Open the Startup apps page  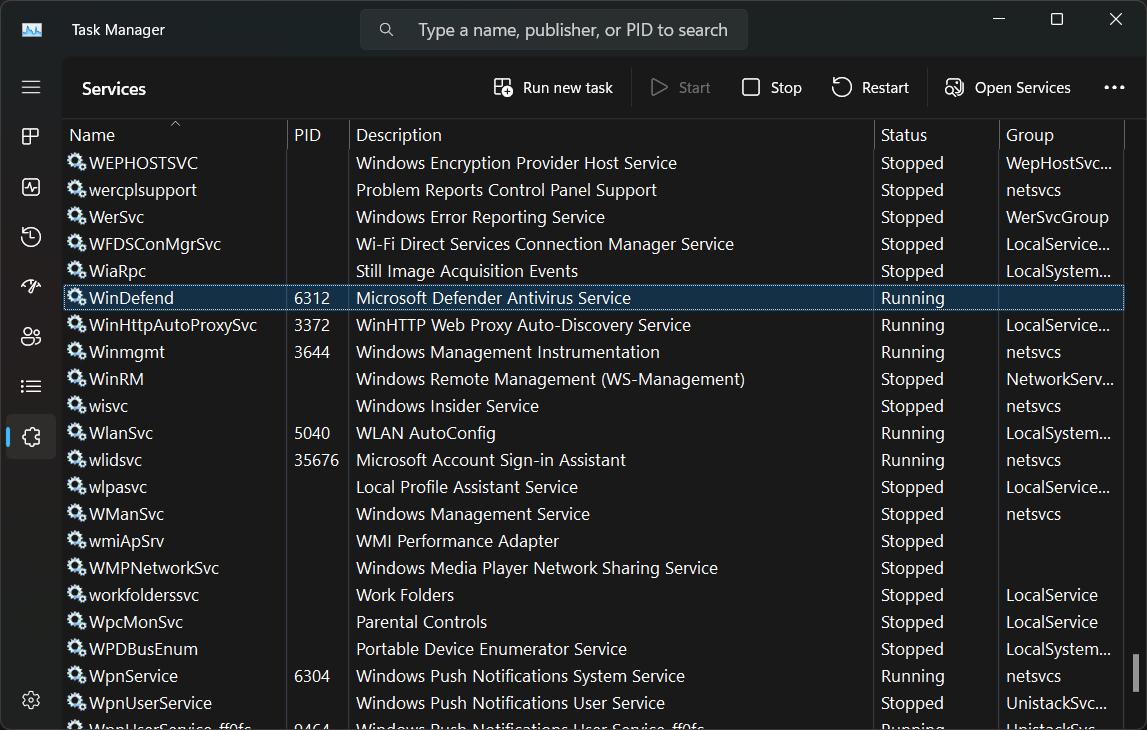pyautogui.click(x=30, y=286)
